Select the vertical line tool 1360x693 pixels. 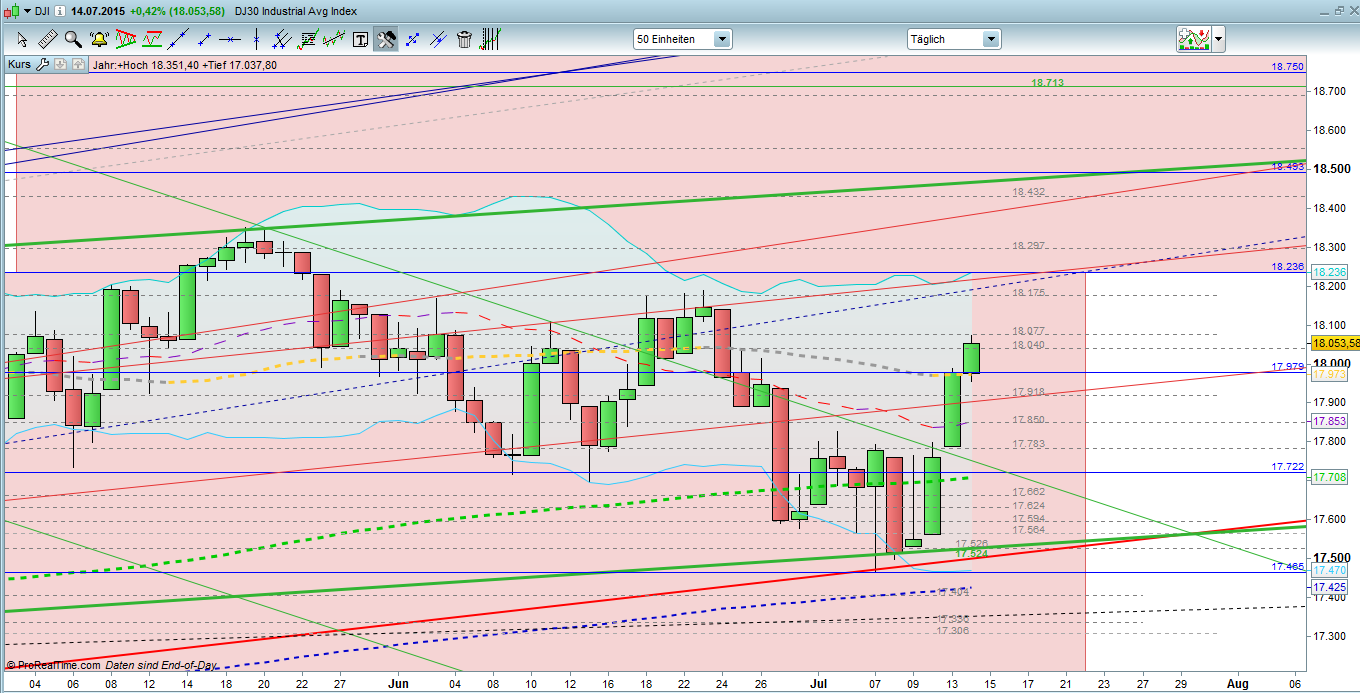tap(256, 39)
